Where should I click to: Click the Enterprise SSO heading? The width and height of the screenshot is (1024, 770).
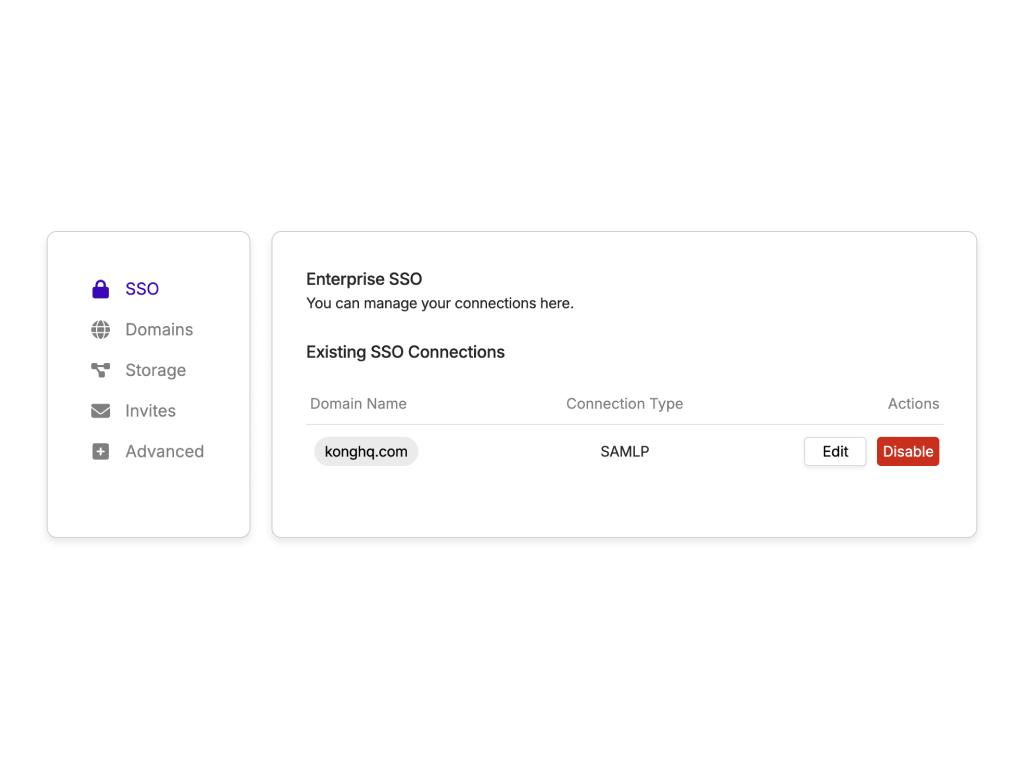click(364, 279)
